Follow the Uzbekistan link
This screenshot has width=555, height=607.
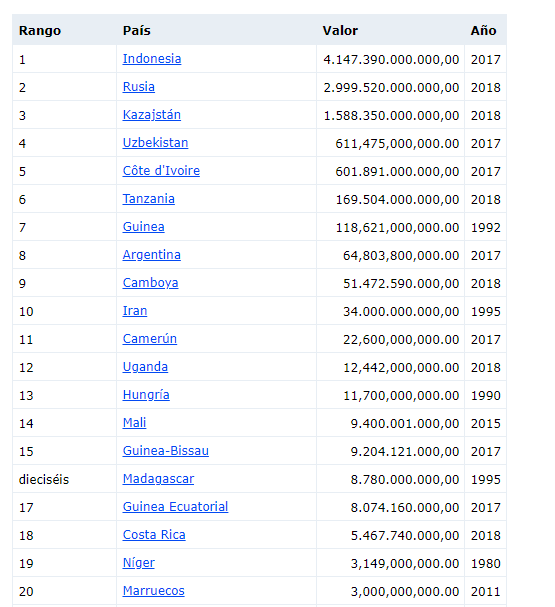(x=155, y=143)
